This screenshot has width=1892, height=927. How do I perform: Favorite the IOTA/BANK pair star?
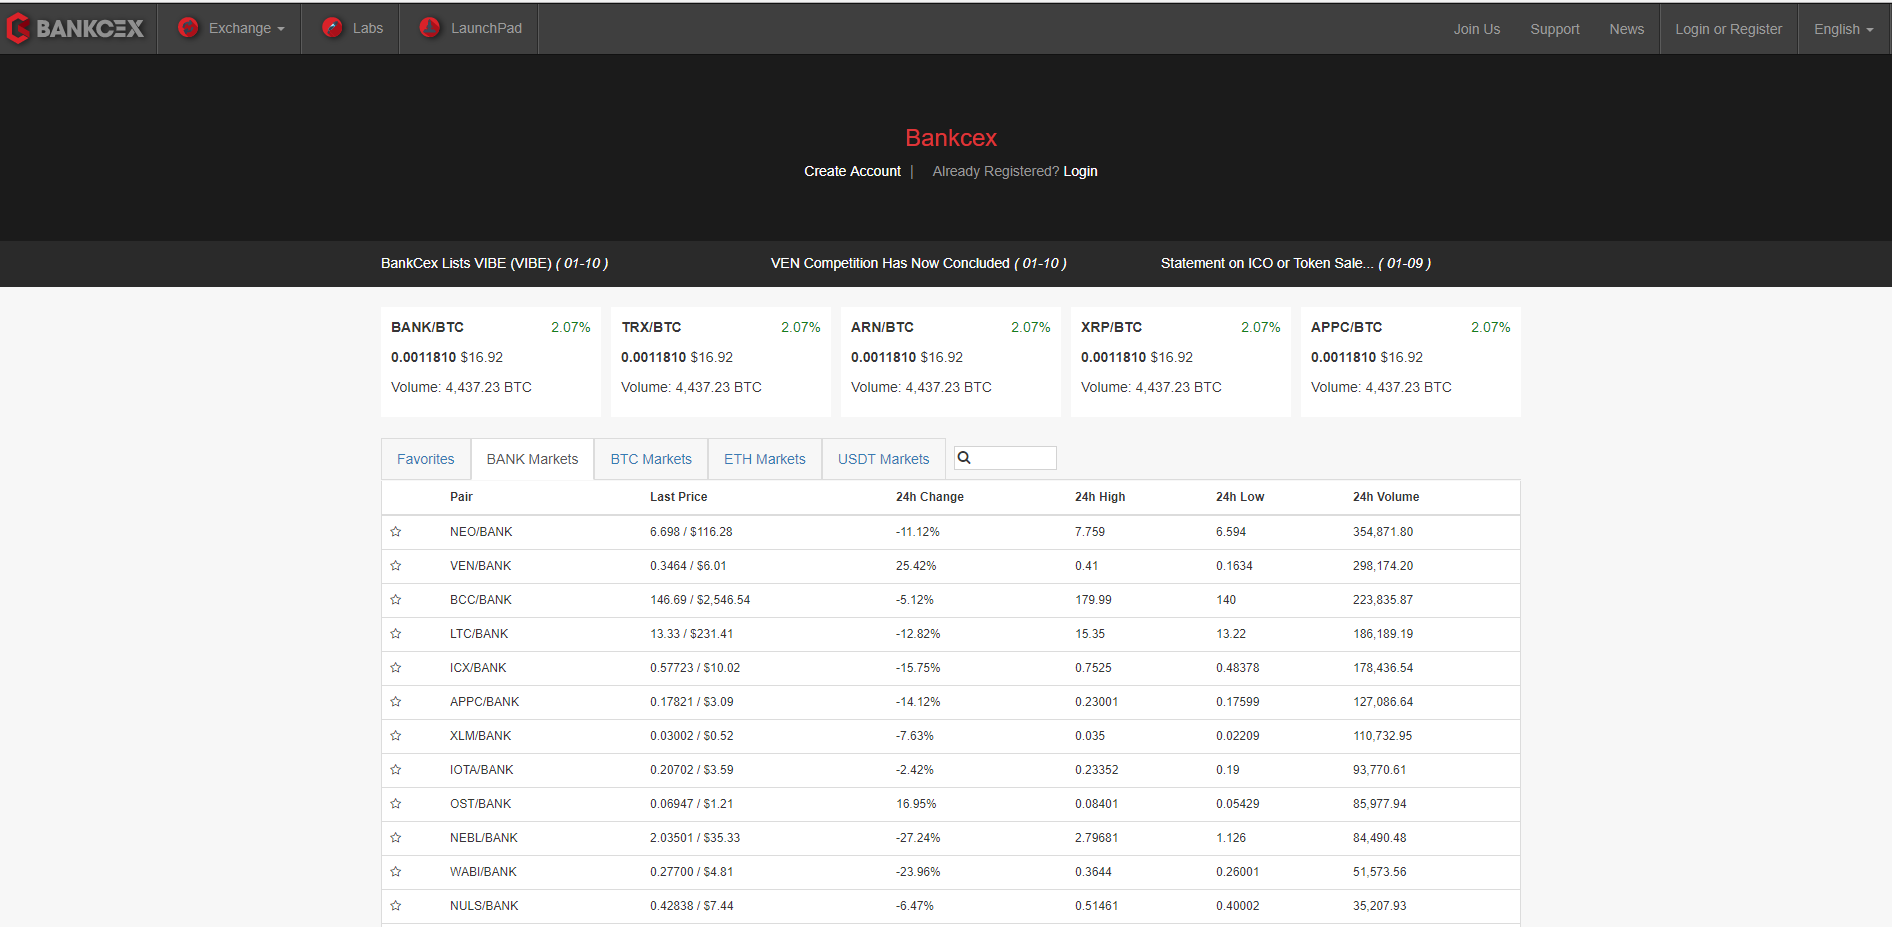coord(396,770)
